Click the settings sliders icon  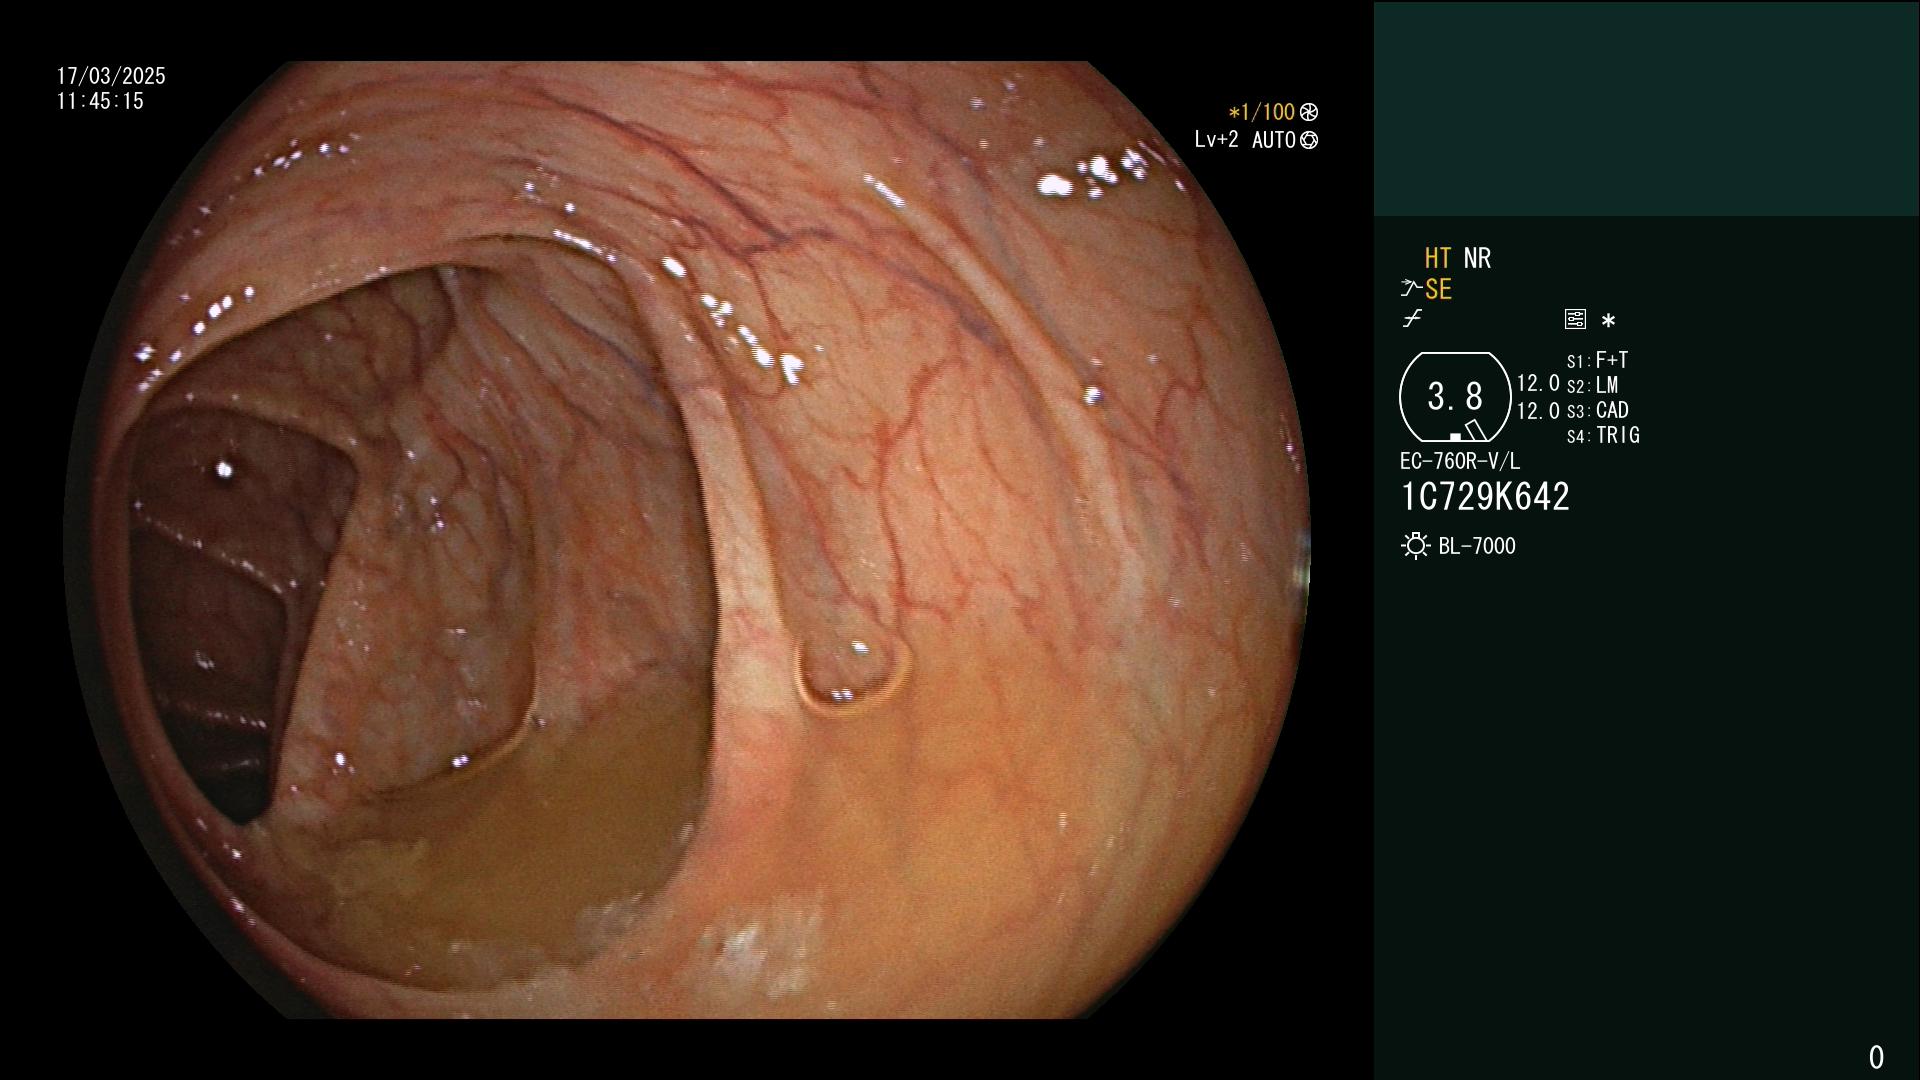click(1575, 319)
